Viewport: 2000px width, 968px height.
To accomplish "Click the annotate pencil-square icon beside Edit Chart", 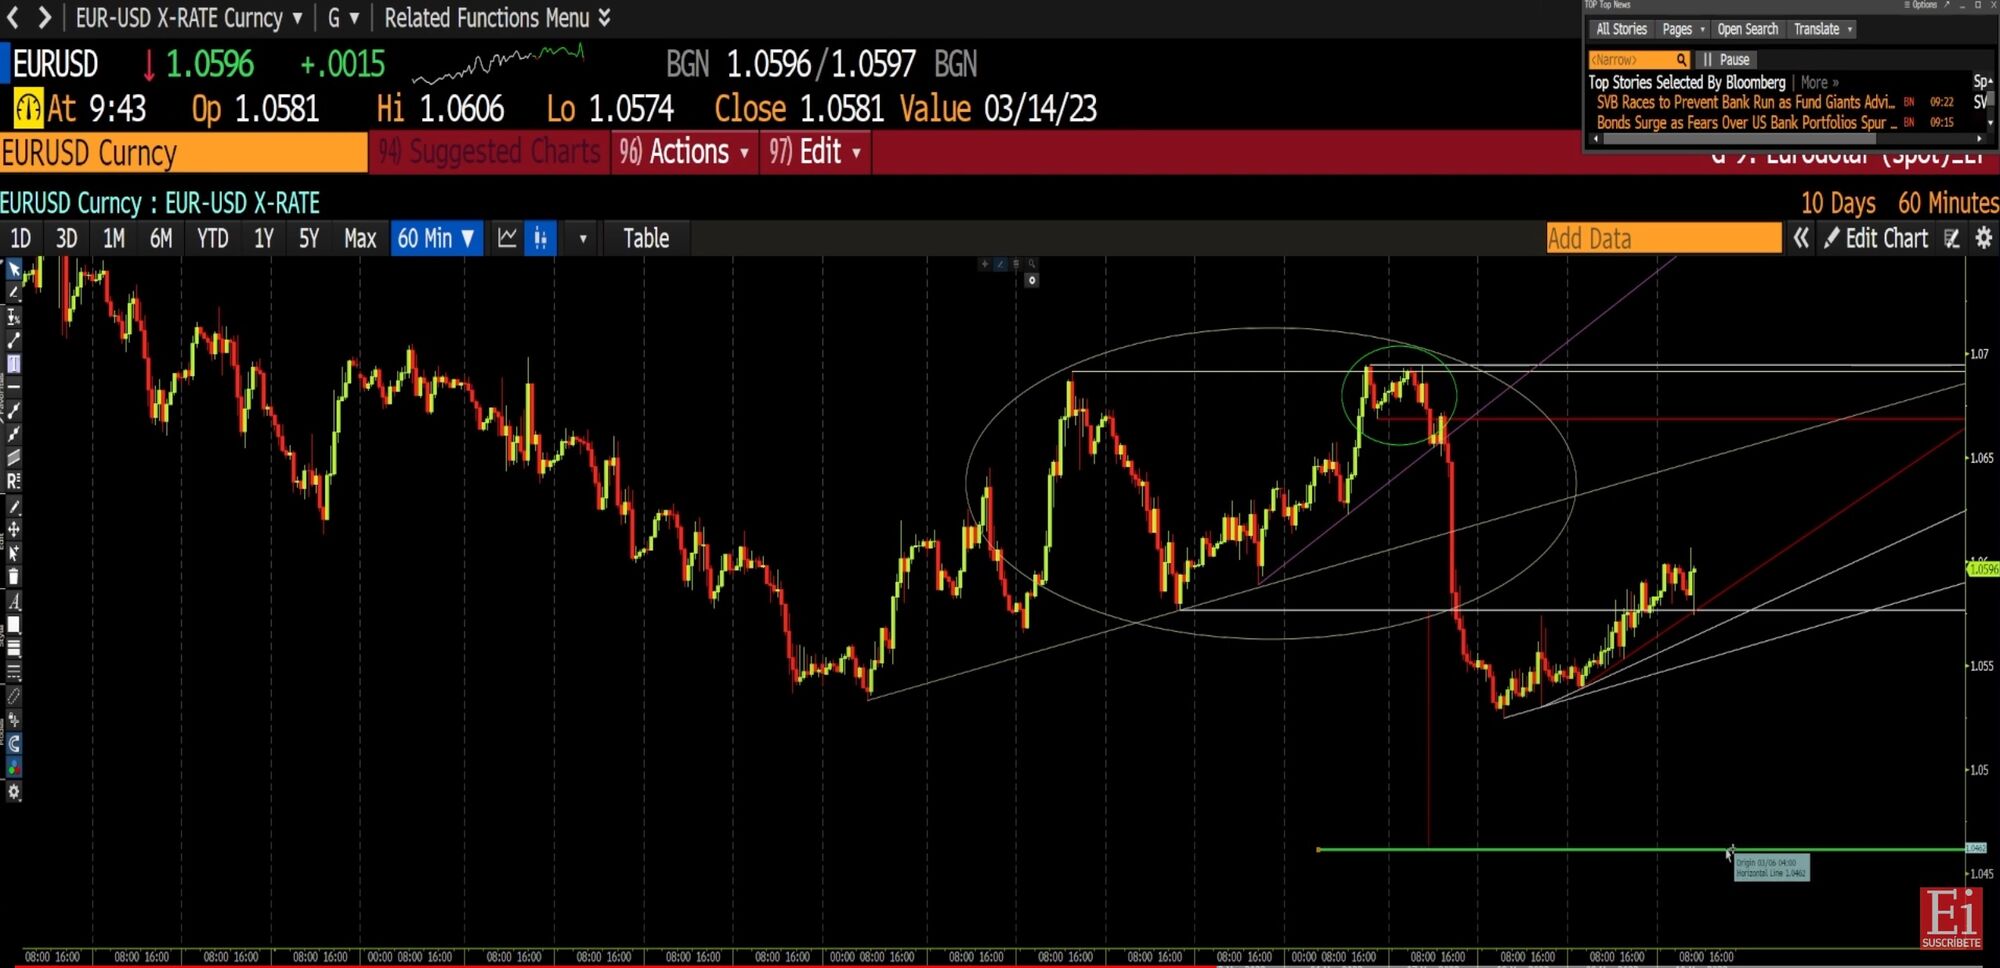I will [1952, 238].
